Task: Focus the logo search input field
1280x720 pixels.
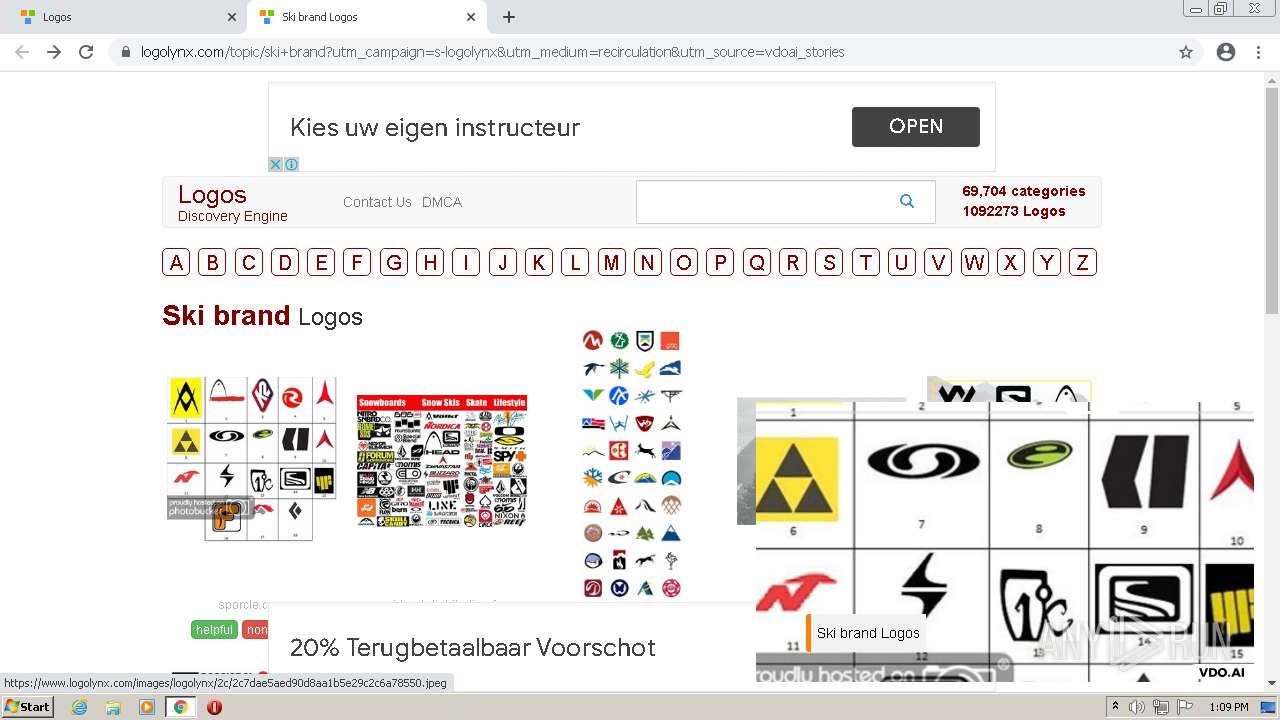Action: (764, 202)
